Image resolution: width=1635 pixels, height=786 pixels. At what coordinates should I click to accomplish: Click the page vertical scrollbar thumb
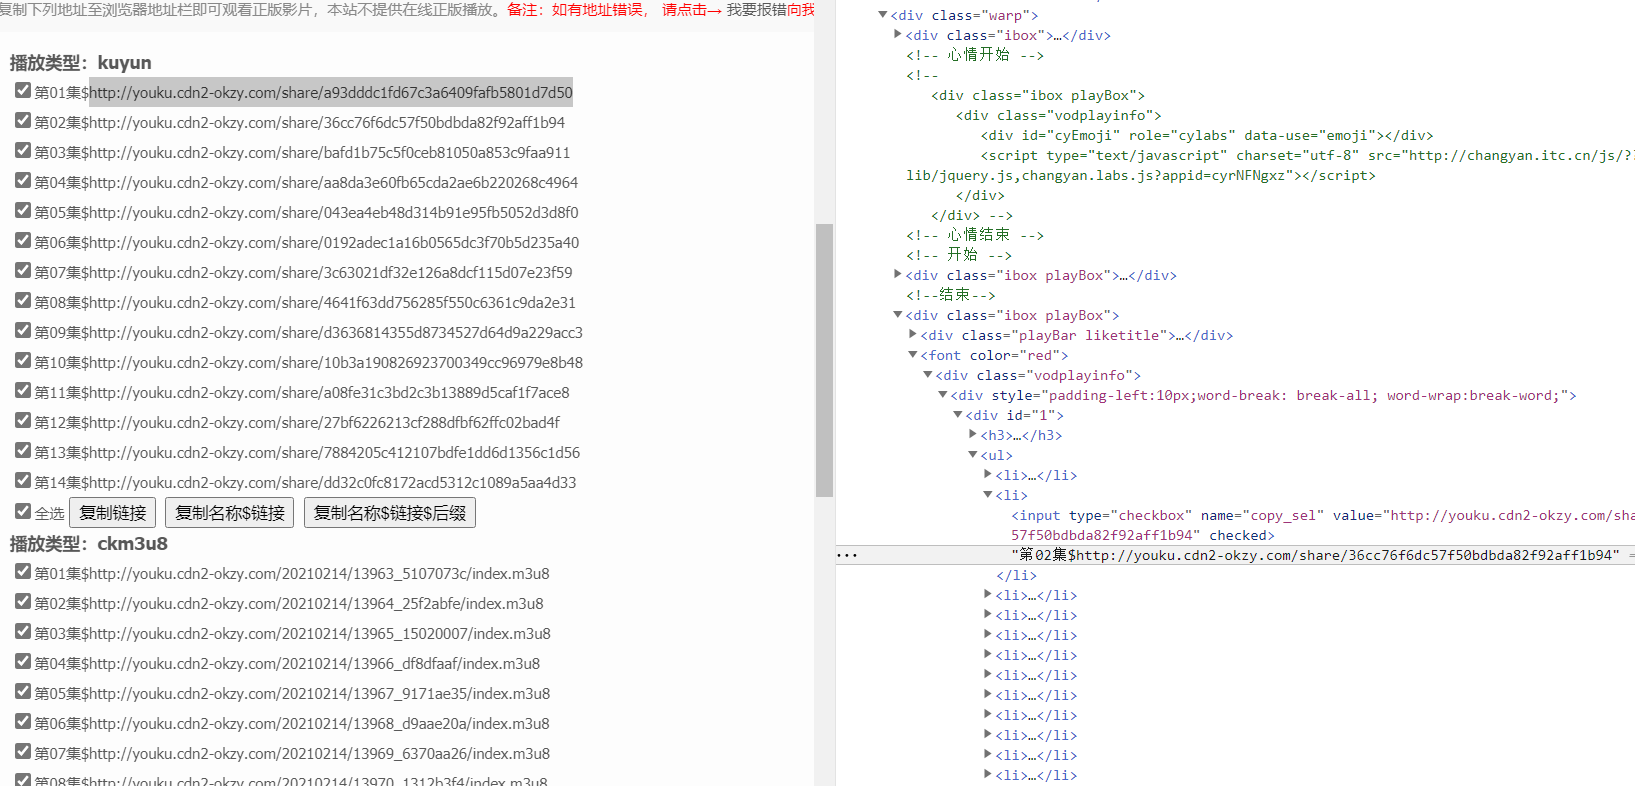[824, 360]
